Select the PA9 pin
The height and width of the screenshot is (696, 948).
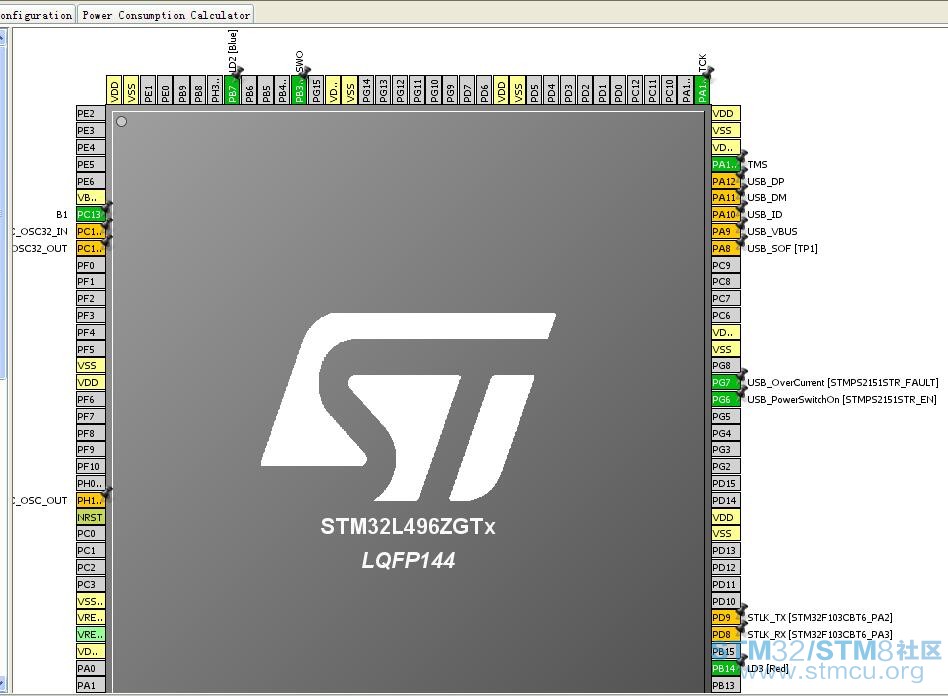pyautogui.click(x=725, y=231)
